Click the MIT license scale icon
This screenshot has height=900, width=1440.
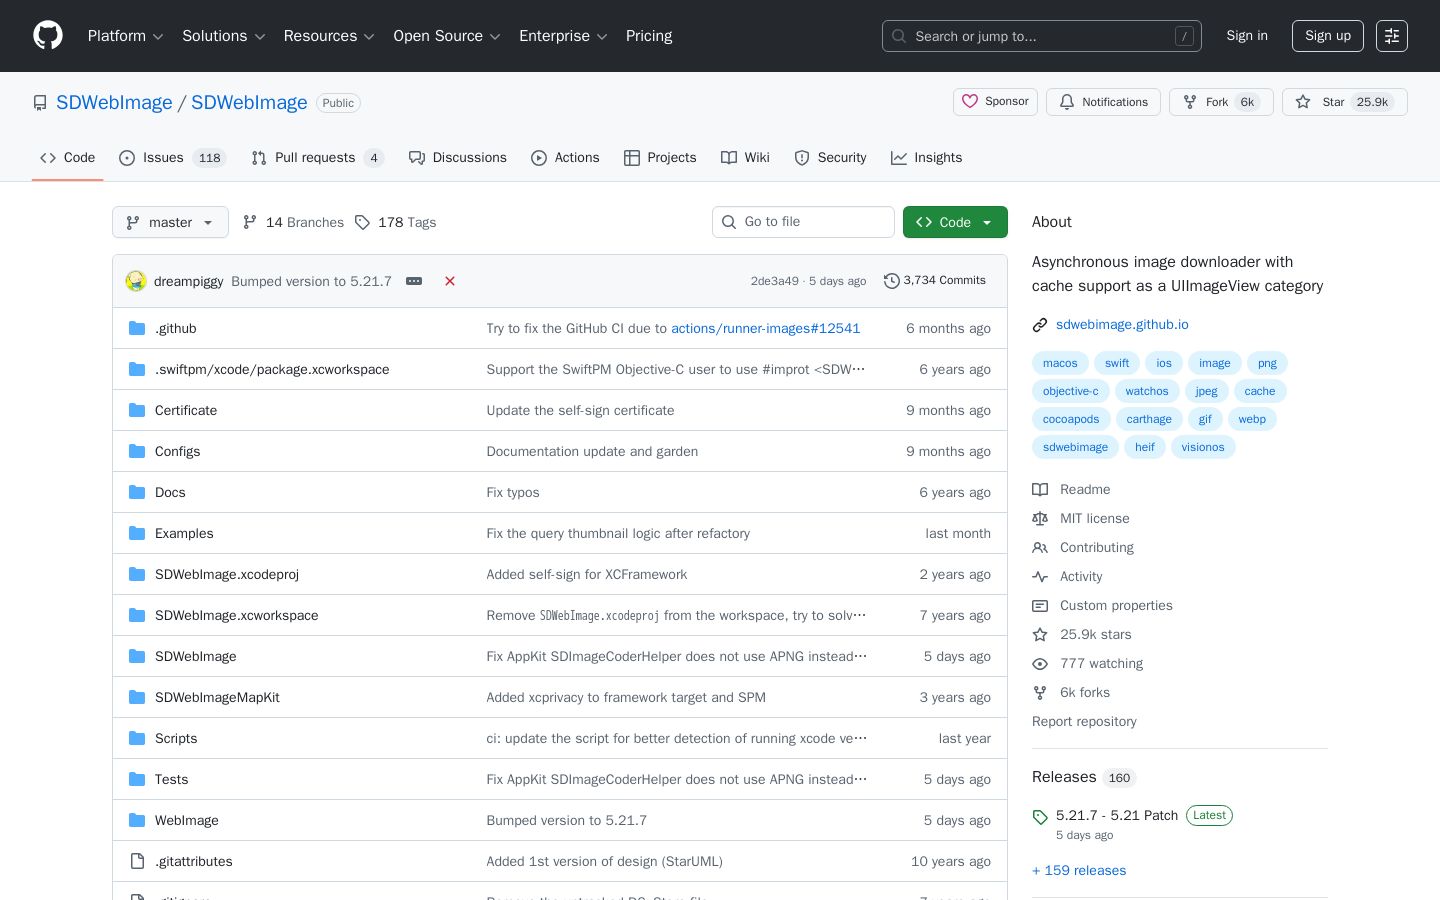point(1040,519)
